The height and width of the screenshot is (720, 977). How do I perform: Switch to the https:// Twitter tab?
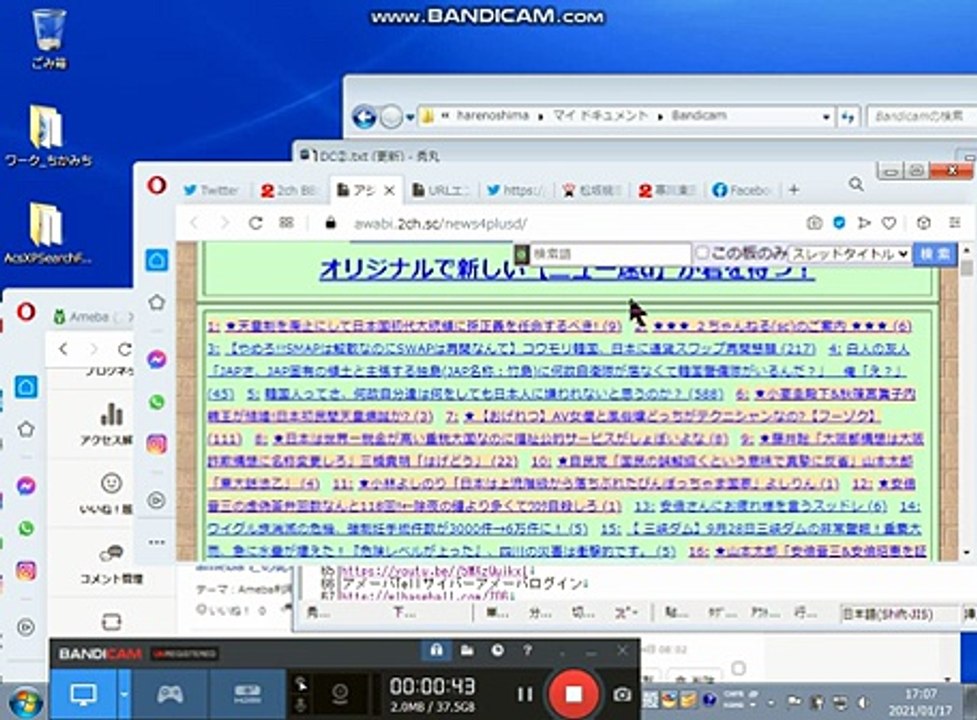click(x=515, y=190)
